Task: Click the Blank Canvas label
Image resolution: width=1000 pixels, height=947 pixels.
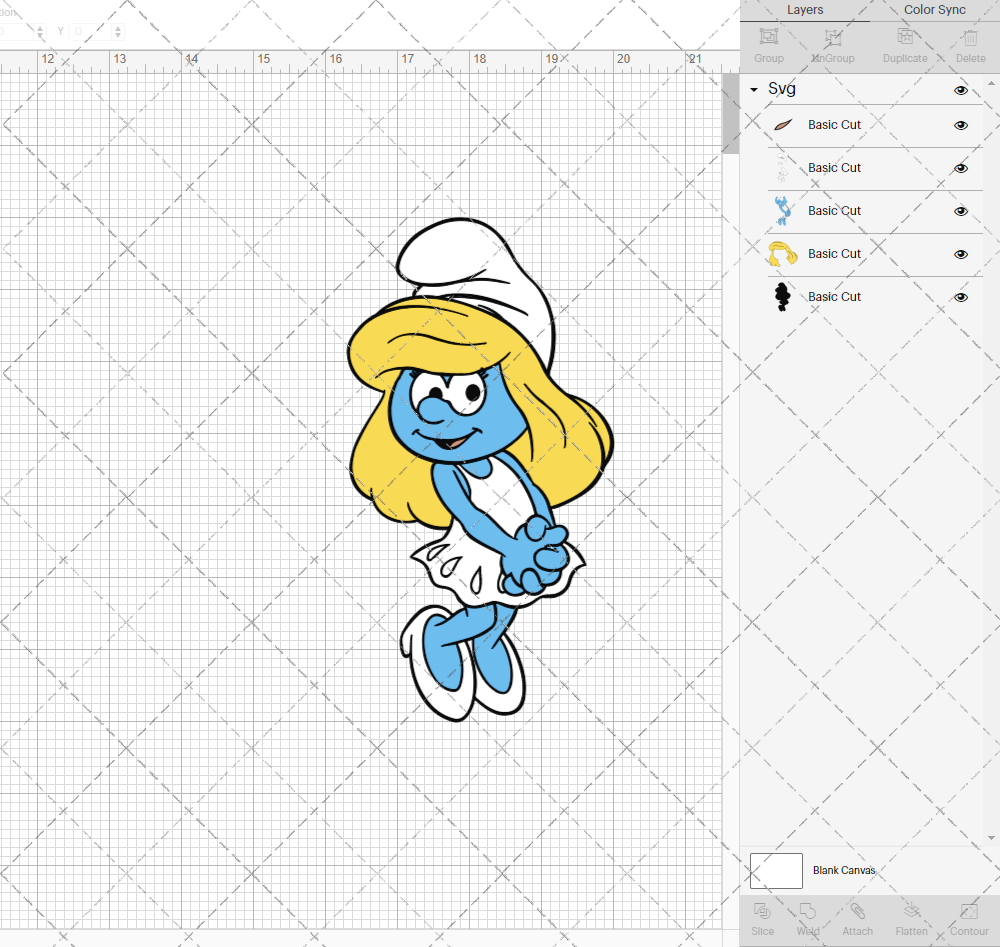Action: tap(844, 870)
